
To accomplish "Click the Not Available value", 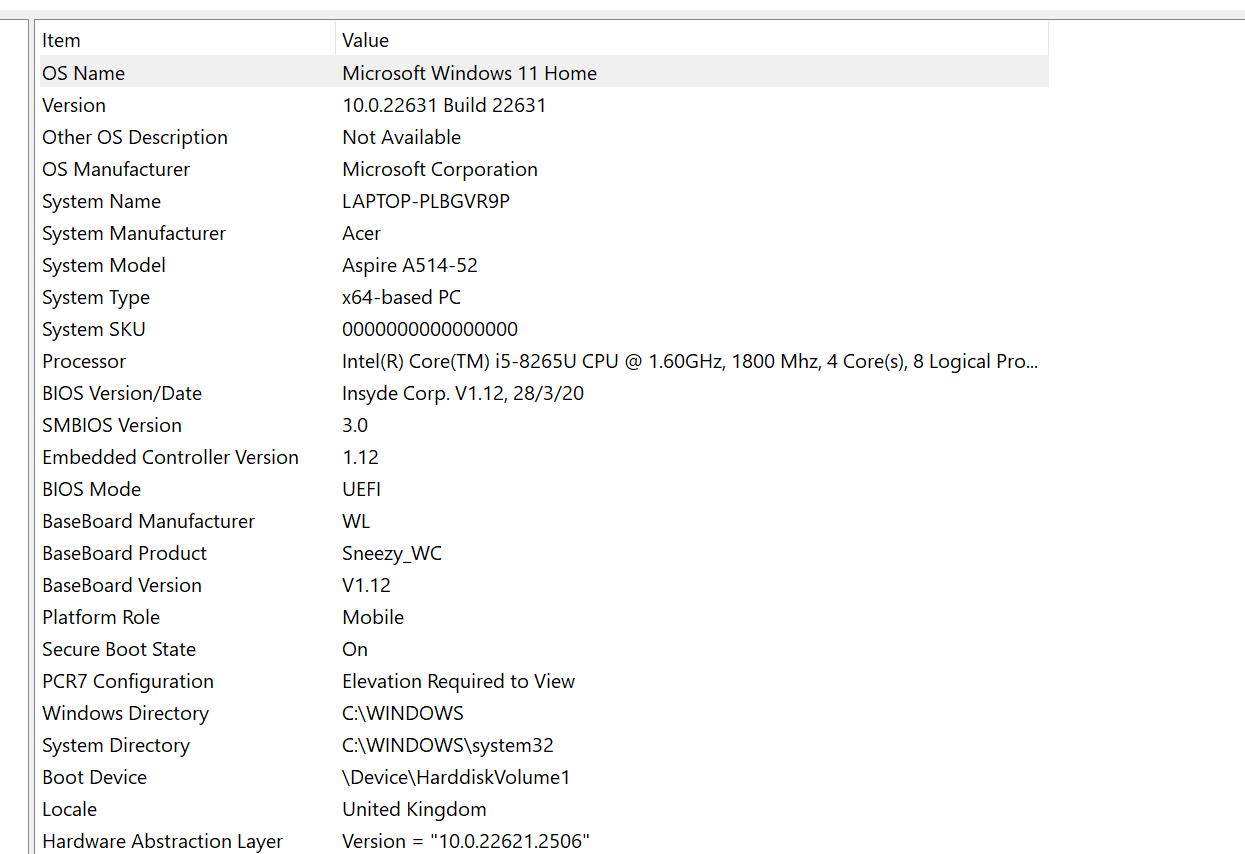I will [x=401, y=137].
